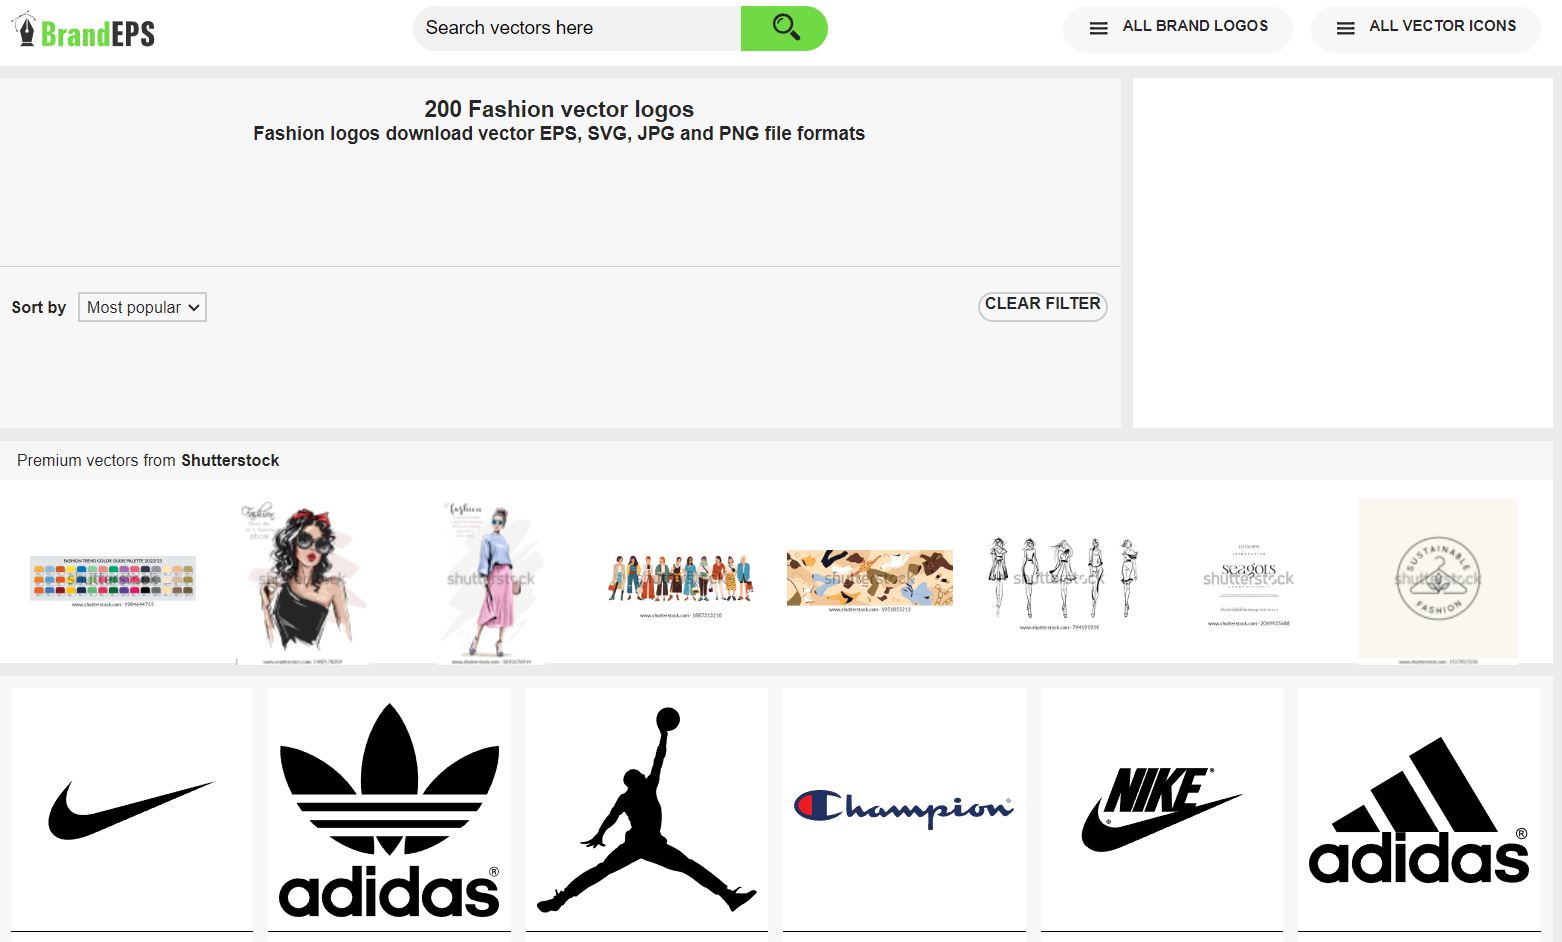Select the Jordan Jumpman logo

[x=647, y=810]
